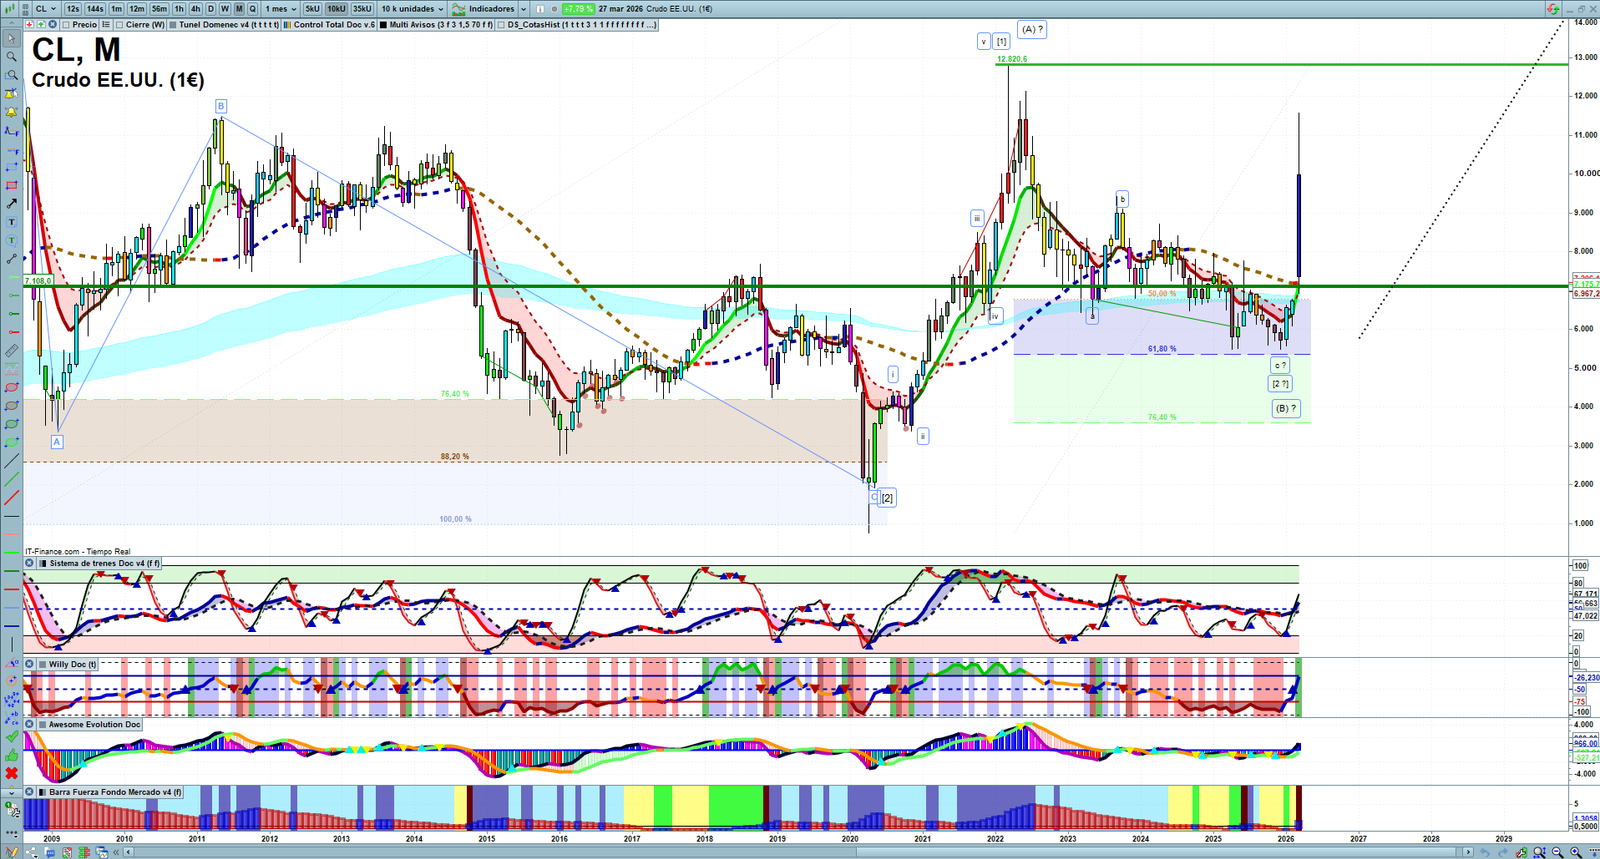Screen dimensions: 1600x859
Task: Close the Awesome Evolution Doc panel
Action: point(30,724)
